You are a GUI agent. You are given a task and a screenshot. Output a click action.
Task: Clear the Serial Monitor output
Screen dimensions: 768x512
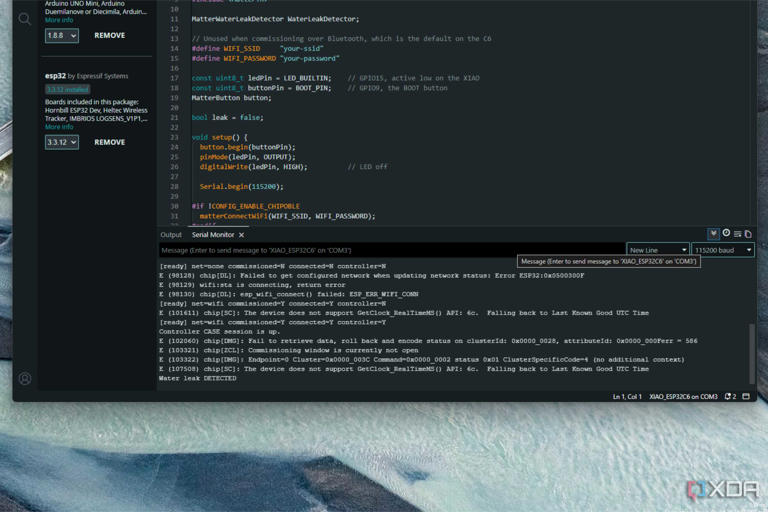tap(738, 234)
